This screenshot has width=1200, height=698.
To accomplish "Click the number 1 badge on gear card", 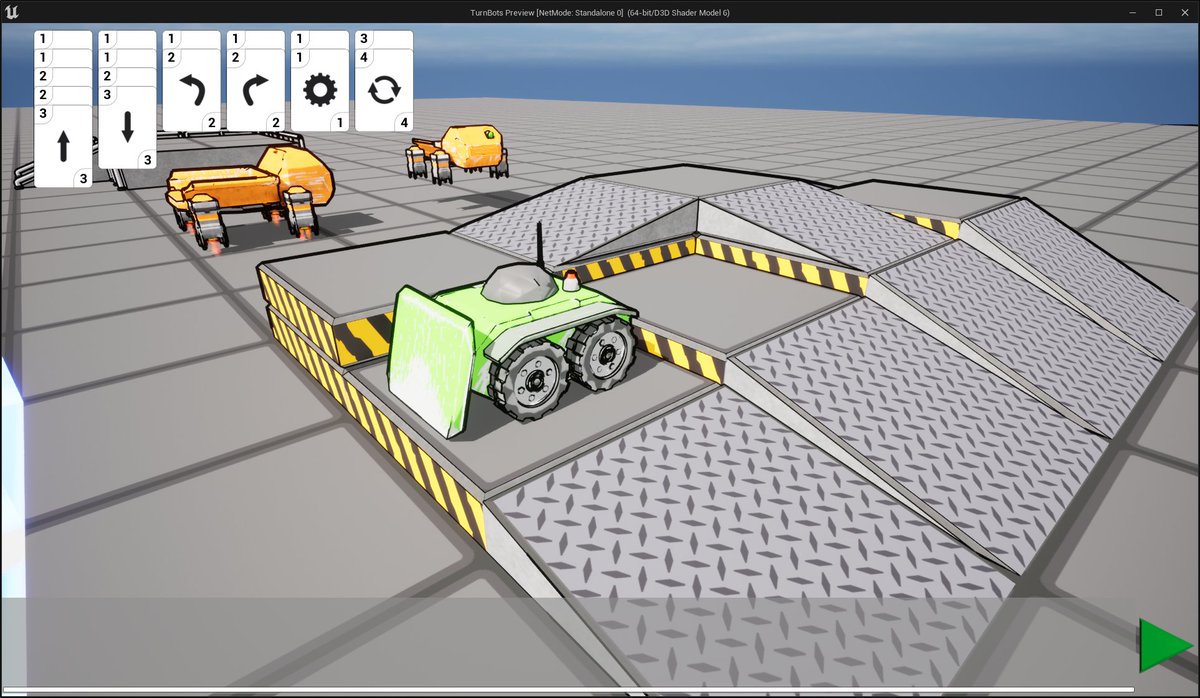I will pos(339,124).
